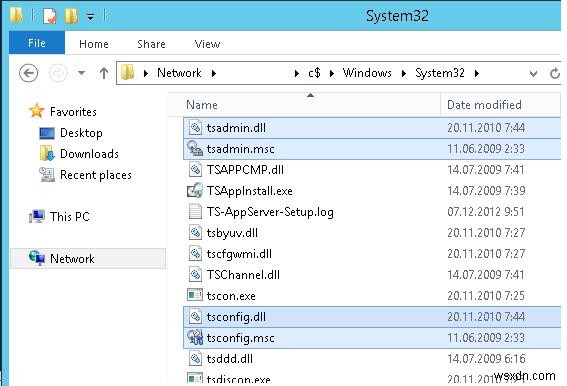
Task: Click the Forward navigation arrow
Action: coord(58,73)
